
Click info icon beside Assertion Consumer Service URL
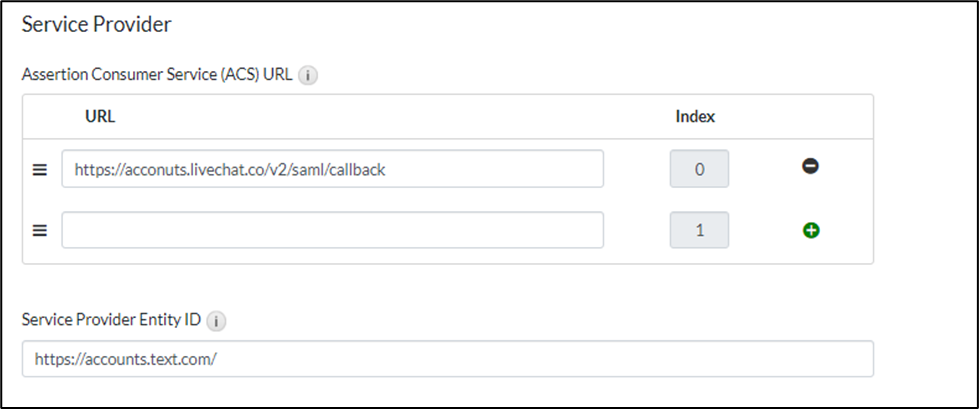click(308, 75)
